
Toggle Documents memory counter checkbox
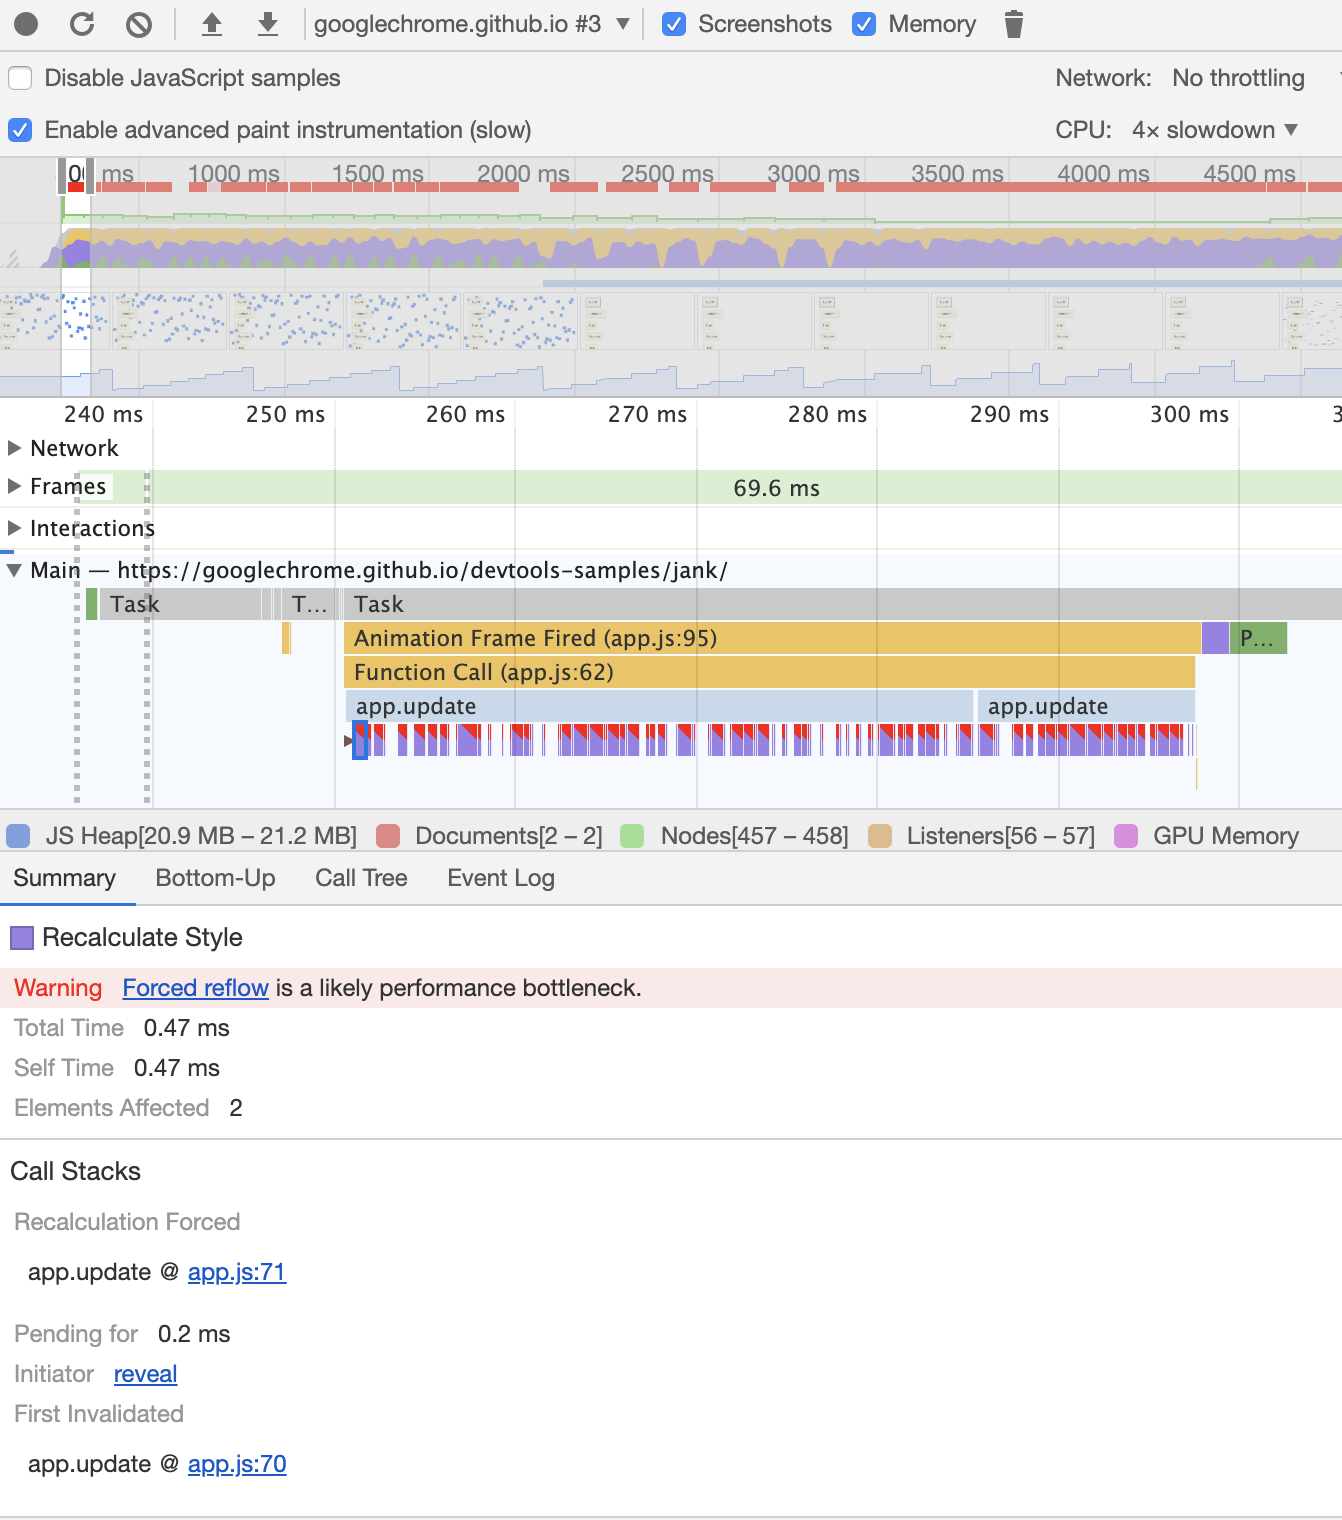tap(388, 836)
